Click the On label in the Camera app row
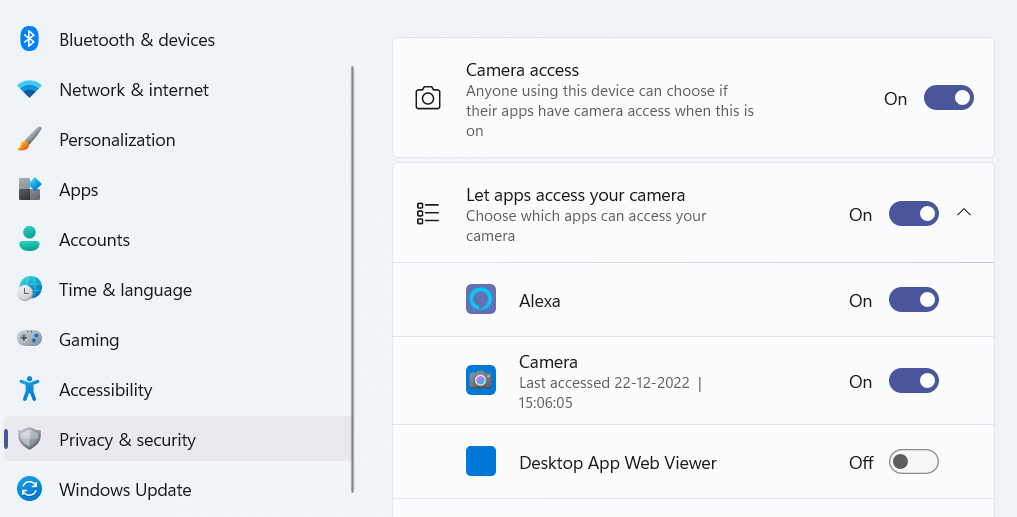 coord(860,381)
